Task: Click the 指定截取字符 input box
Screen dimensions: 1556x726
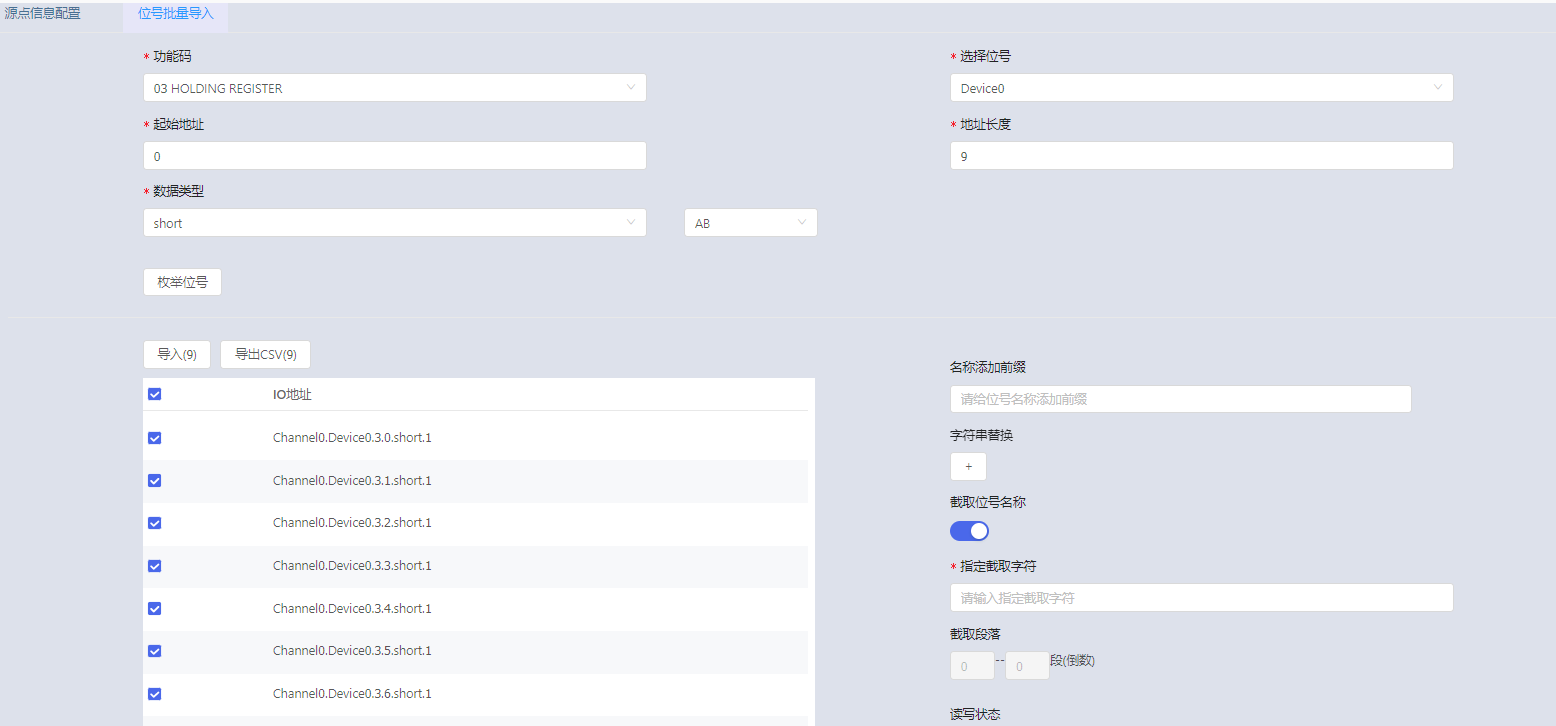Action: pos(1200,598)
